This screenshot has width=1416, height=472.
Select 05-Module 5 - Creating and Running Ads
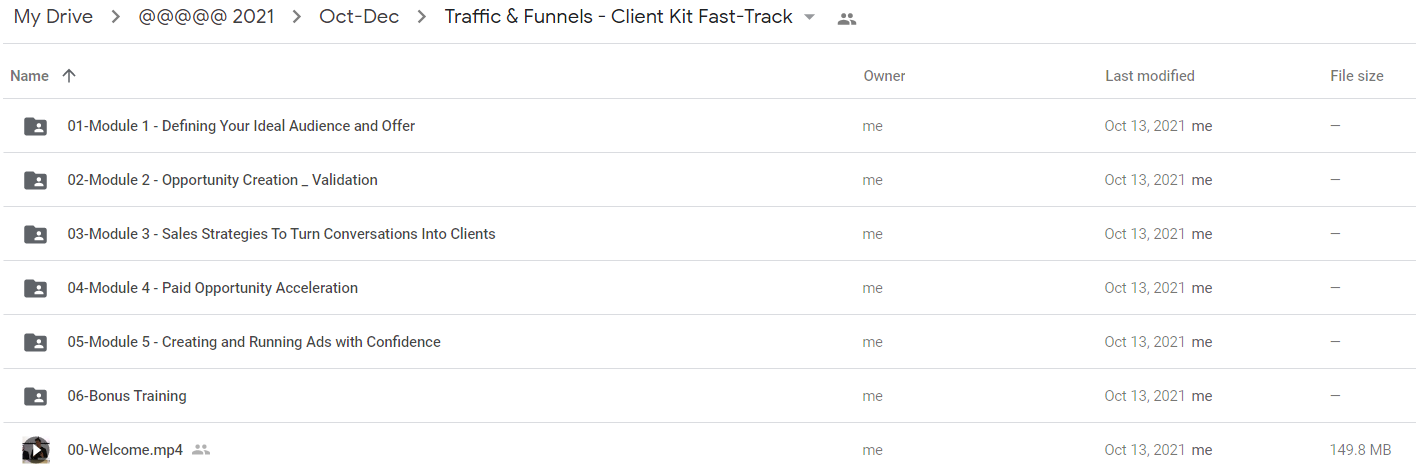[254, 342]
